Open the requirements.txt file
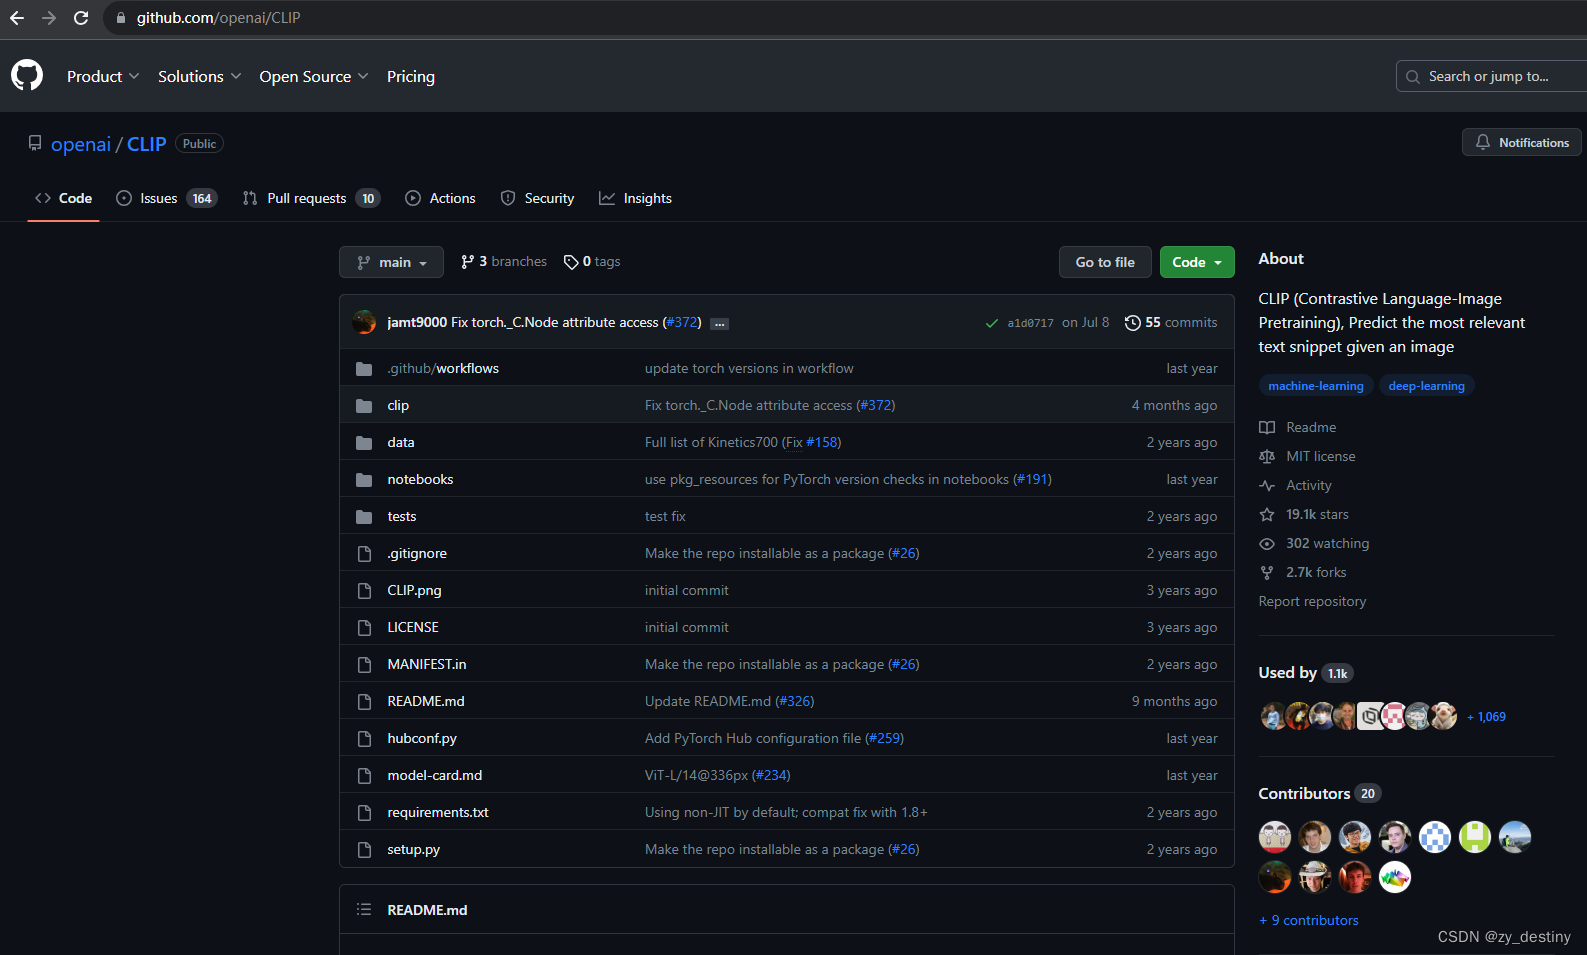1587x955 pixels. click(x=438, y=812)
